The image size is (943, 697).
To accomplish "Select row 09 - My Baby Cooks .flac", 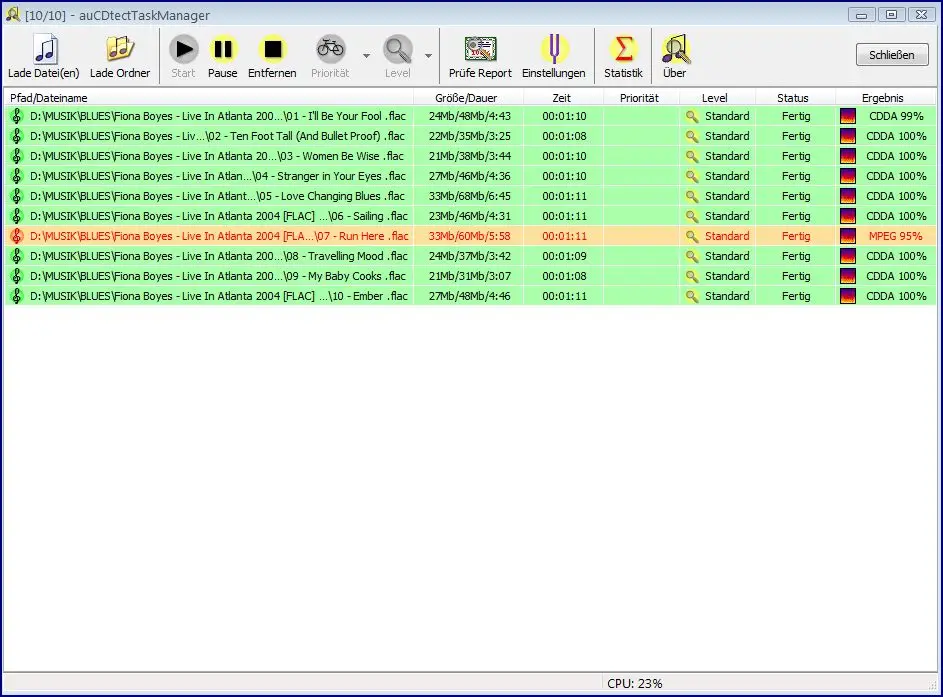I will (x=470, y=276).
